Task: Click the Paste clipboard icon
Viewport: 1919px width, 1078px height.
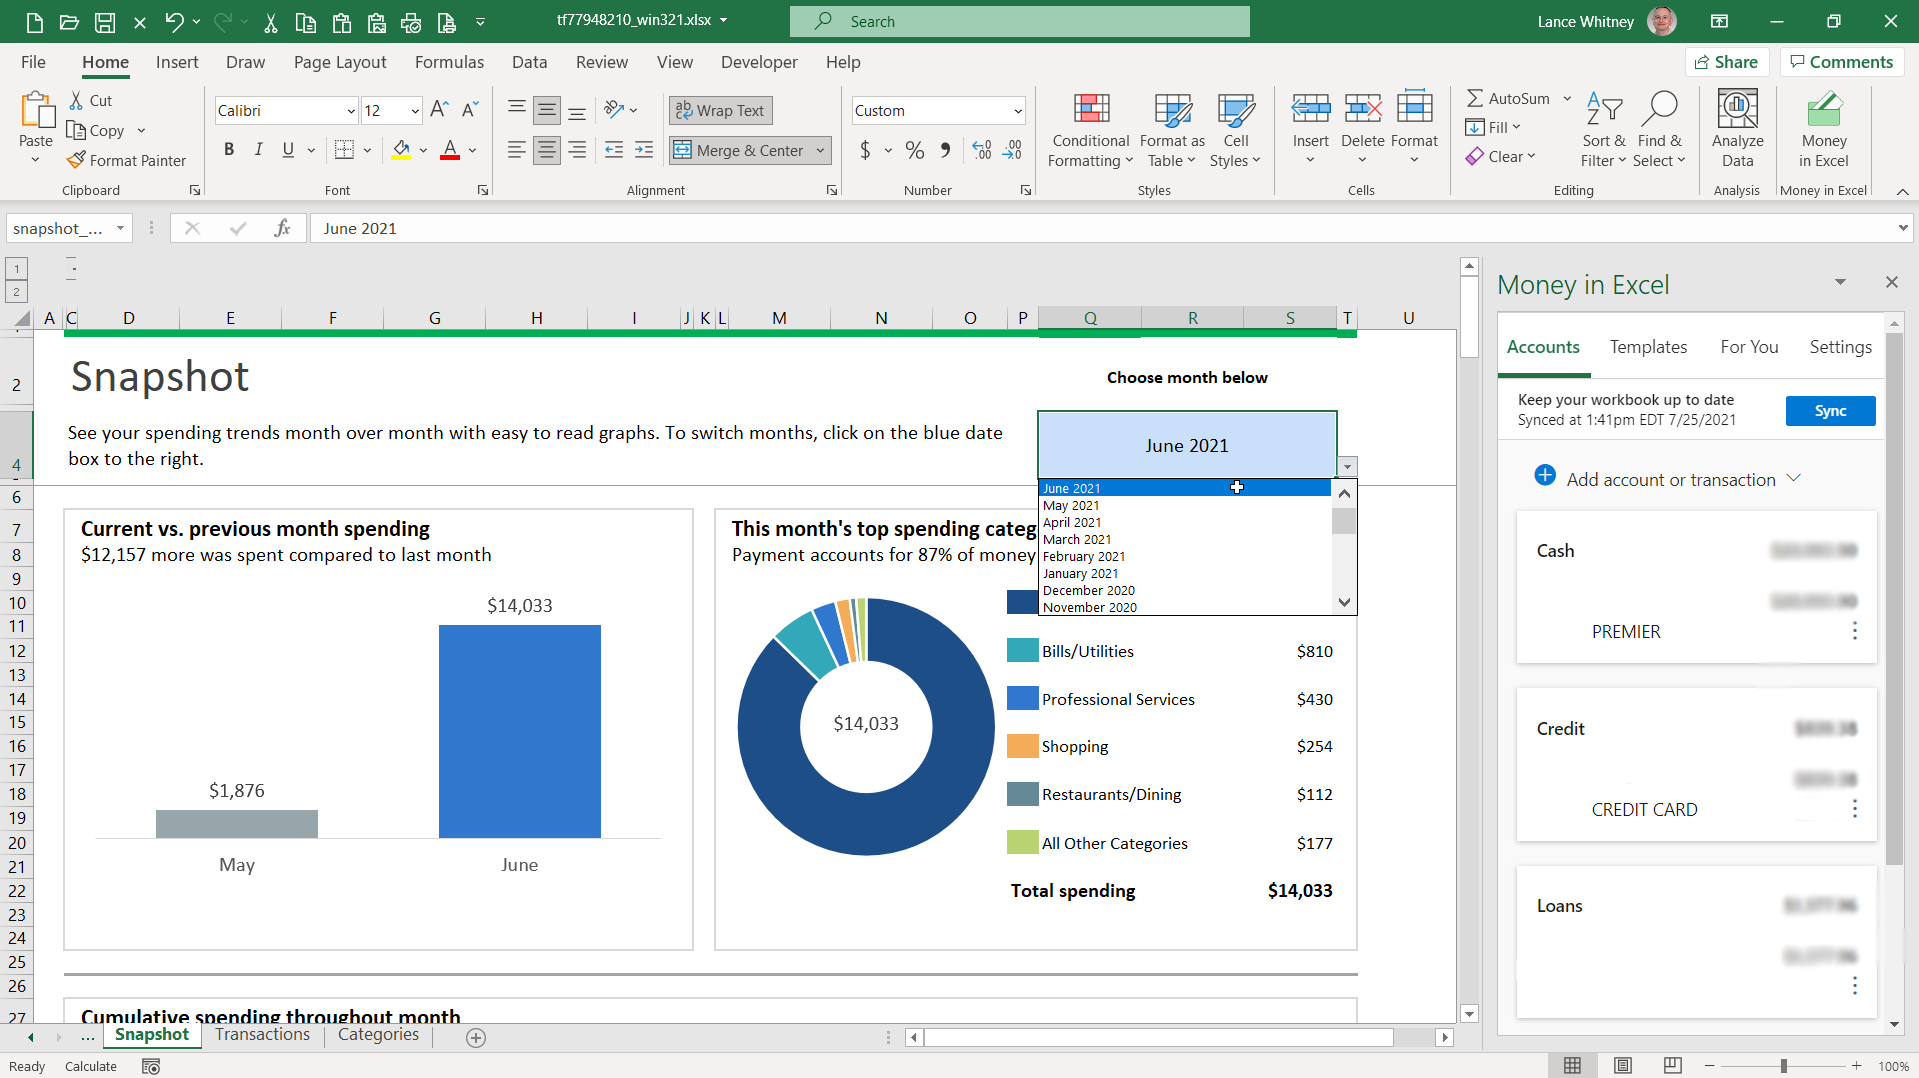Action: pyautogui.click(x=37, y=110)
